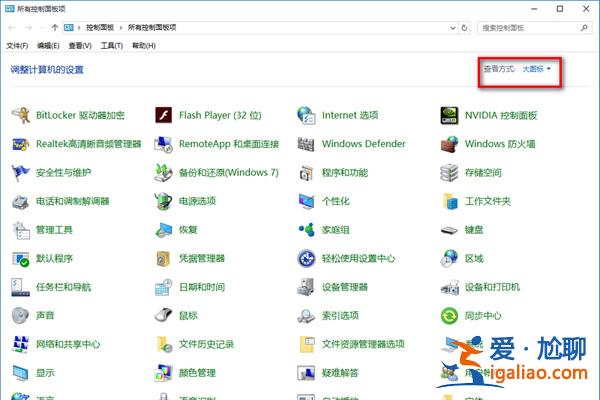Open 任务栏和导航 link
The width and height of the screenshot is (600, 400).
64,287
